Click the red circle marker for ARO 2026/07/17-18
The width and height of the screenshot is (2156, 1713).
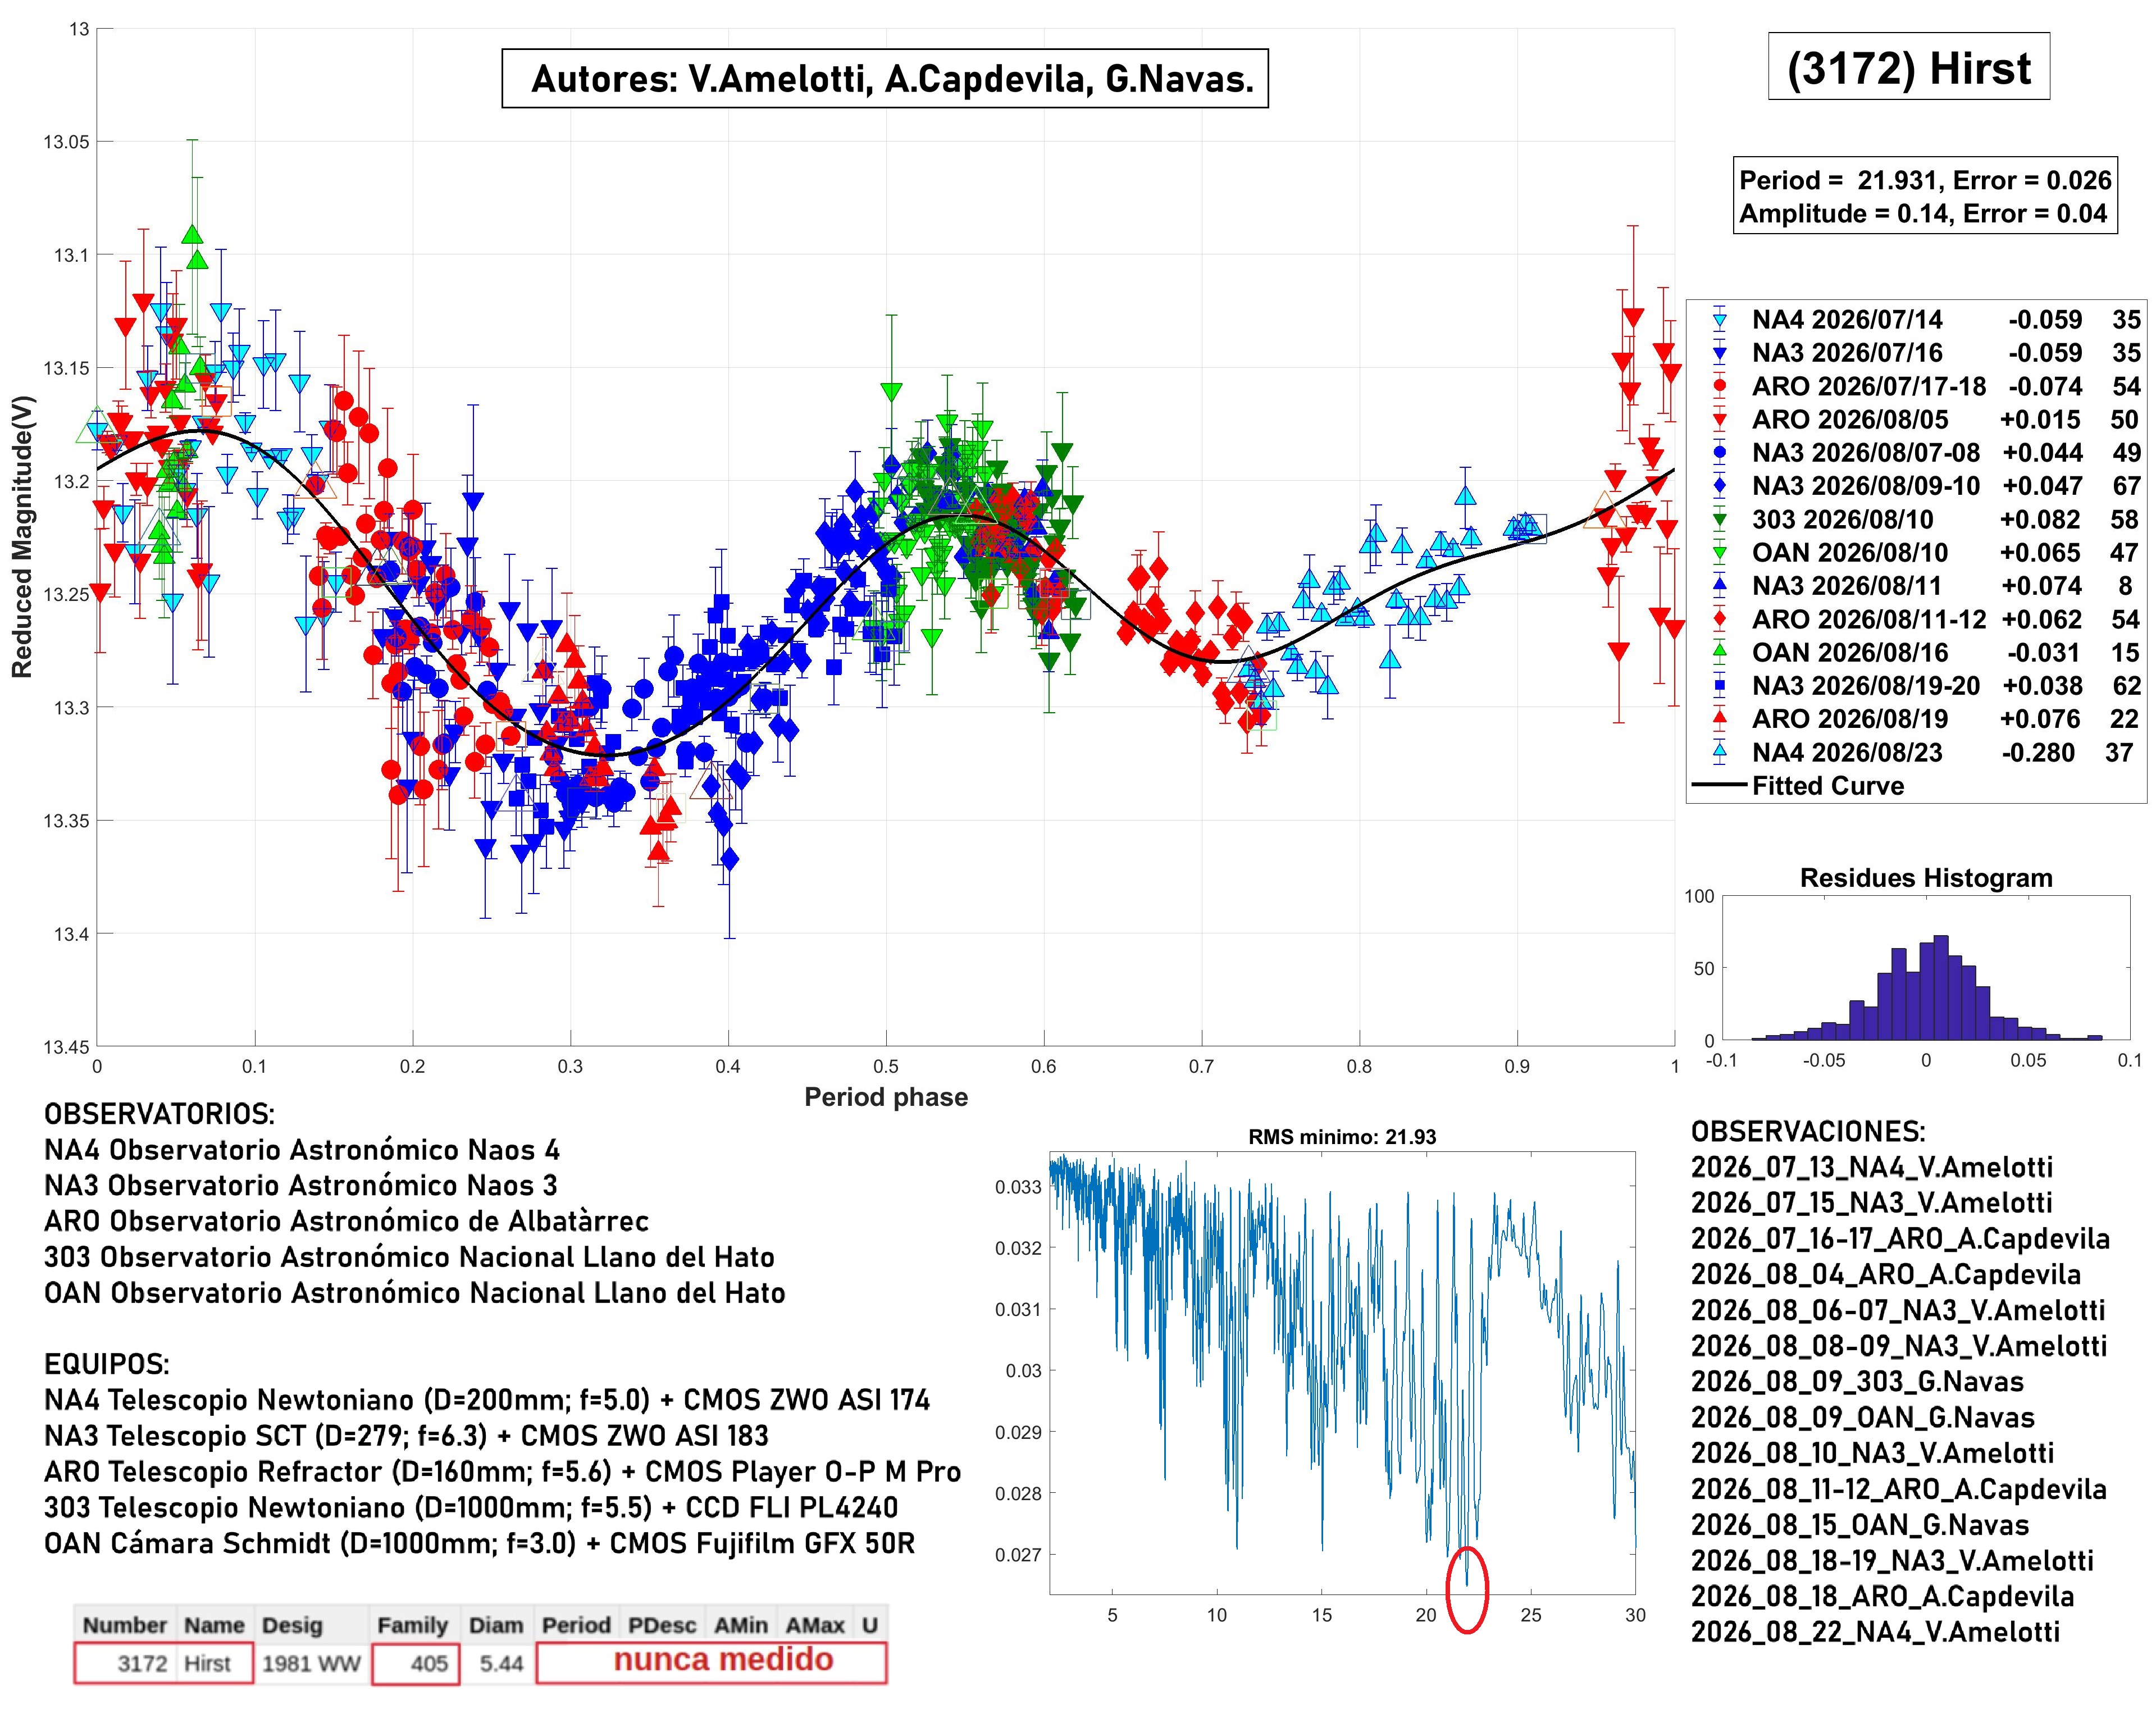1720,387
